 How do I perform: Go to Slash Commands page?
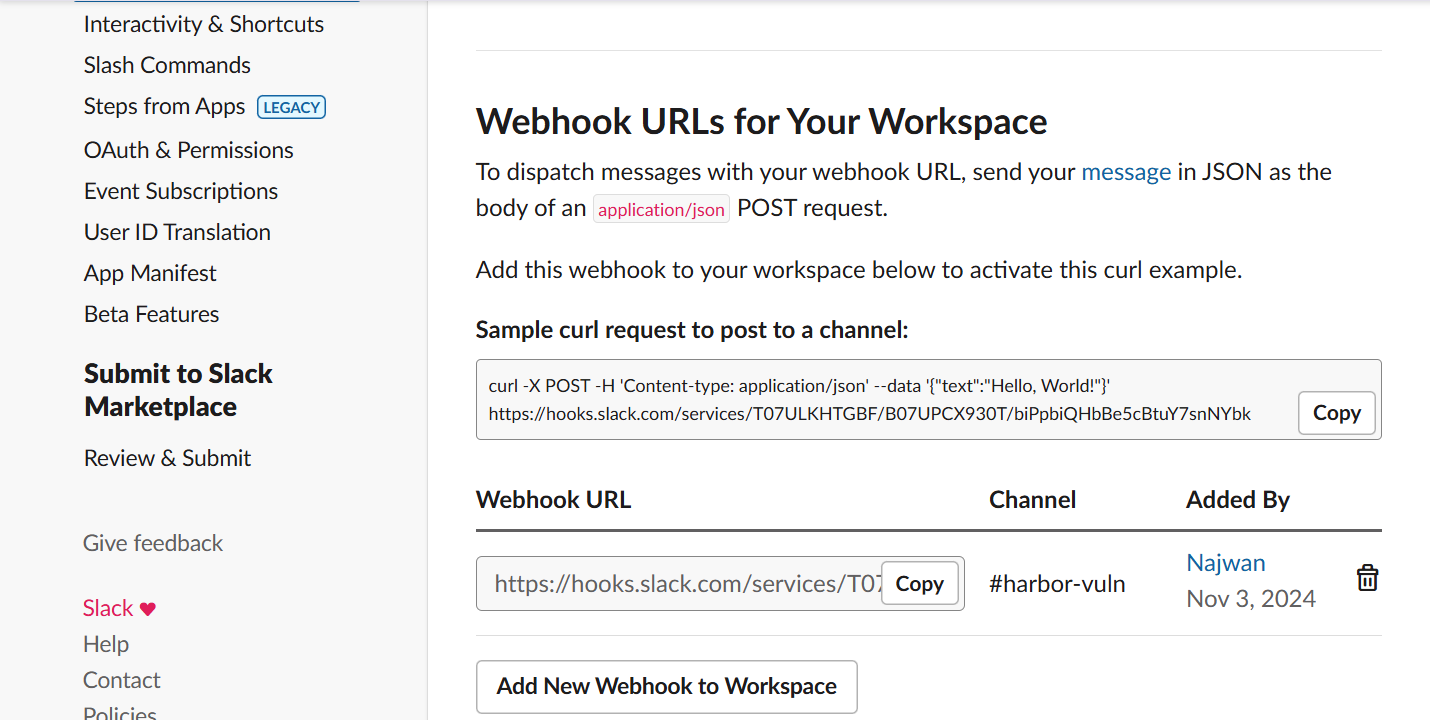pos(167,65)
